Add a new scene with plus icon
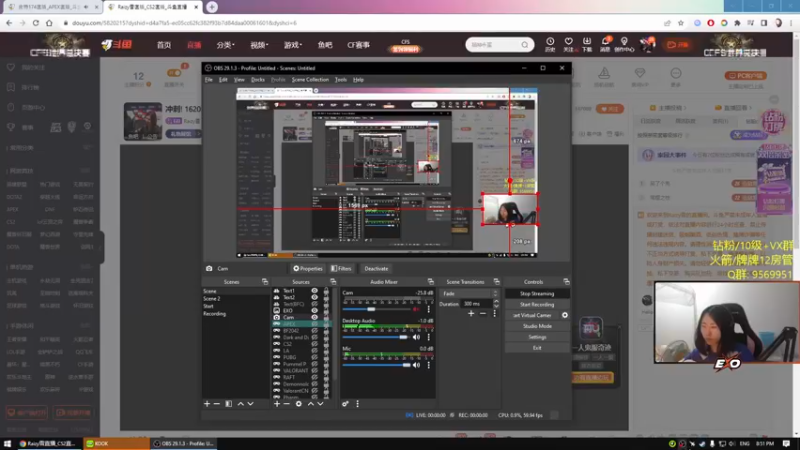Viewport: 800px width, 450px height. (207, 404)
